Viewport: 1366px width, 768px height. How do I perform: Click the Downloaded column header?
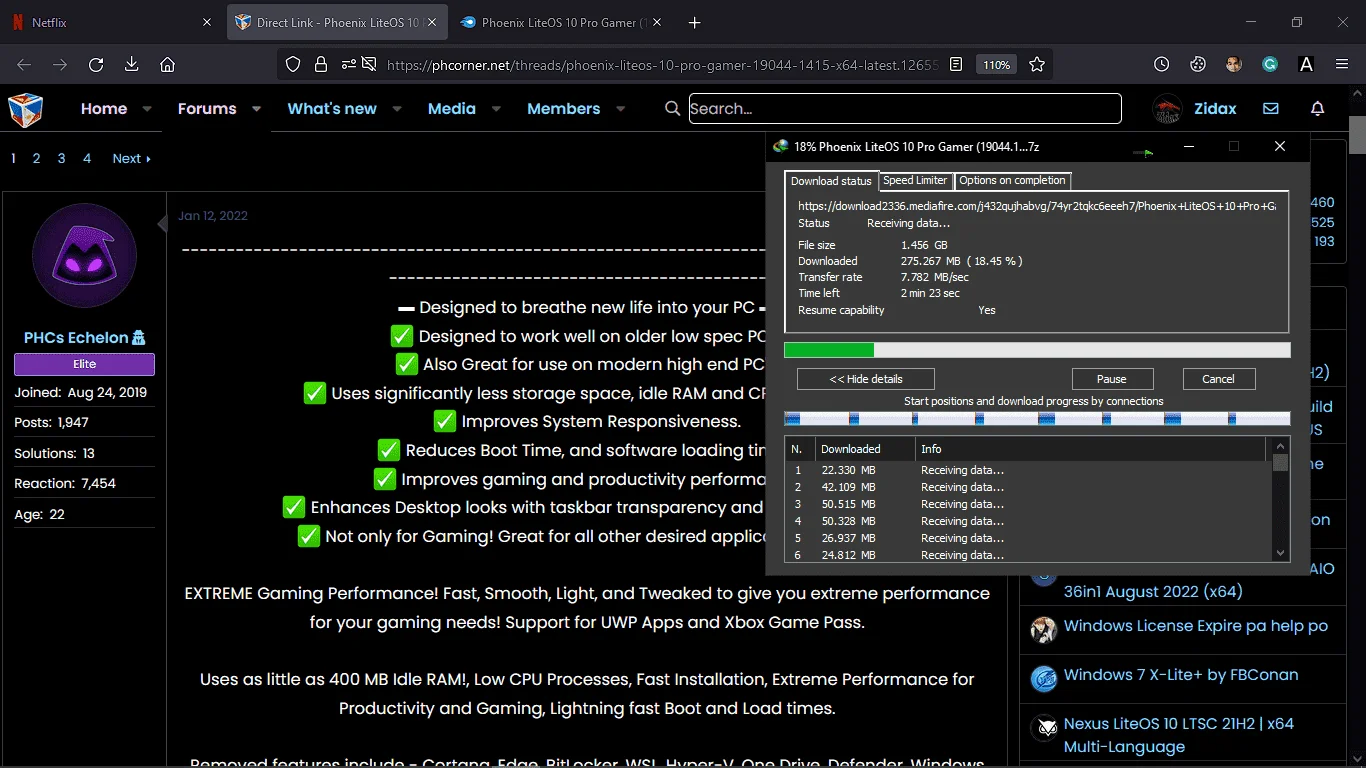[x=865, y=449]
